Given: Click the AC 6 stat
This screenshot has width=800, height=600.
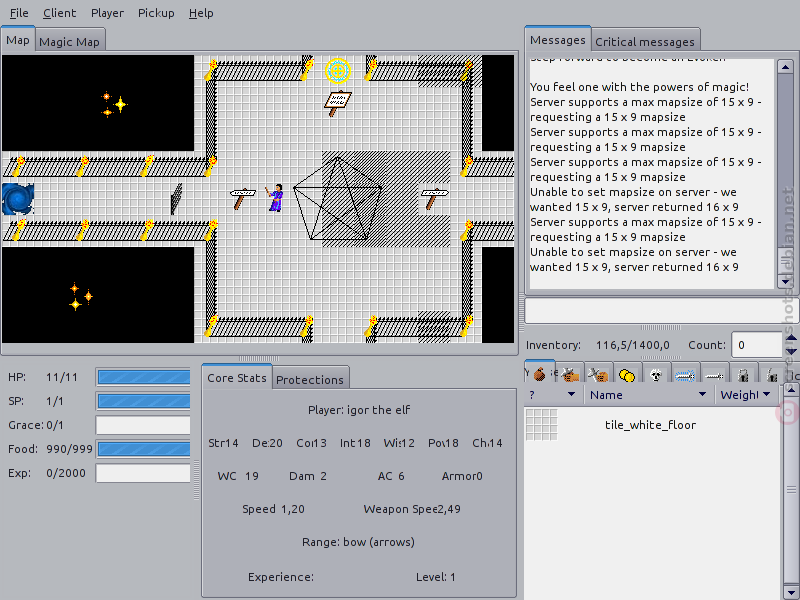Looking at the screenshot, I should 391,476.
